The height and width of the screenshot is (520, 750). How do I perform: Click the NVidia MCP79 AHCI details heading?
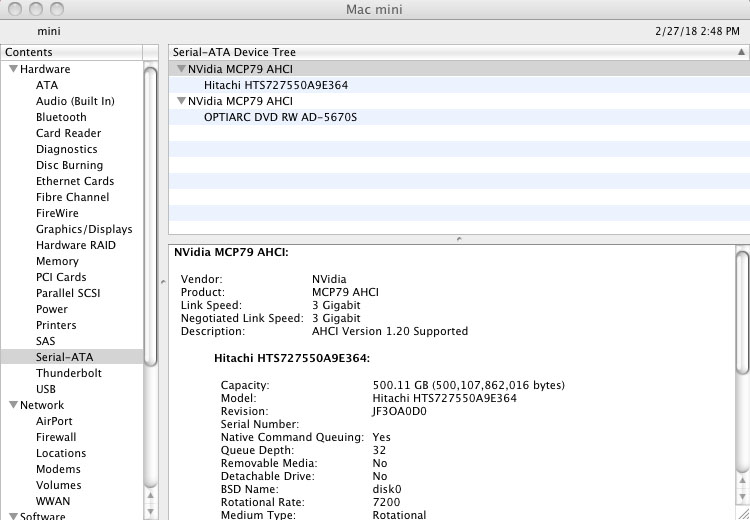231,252
